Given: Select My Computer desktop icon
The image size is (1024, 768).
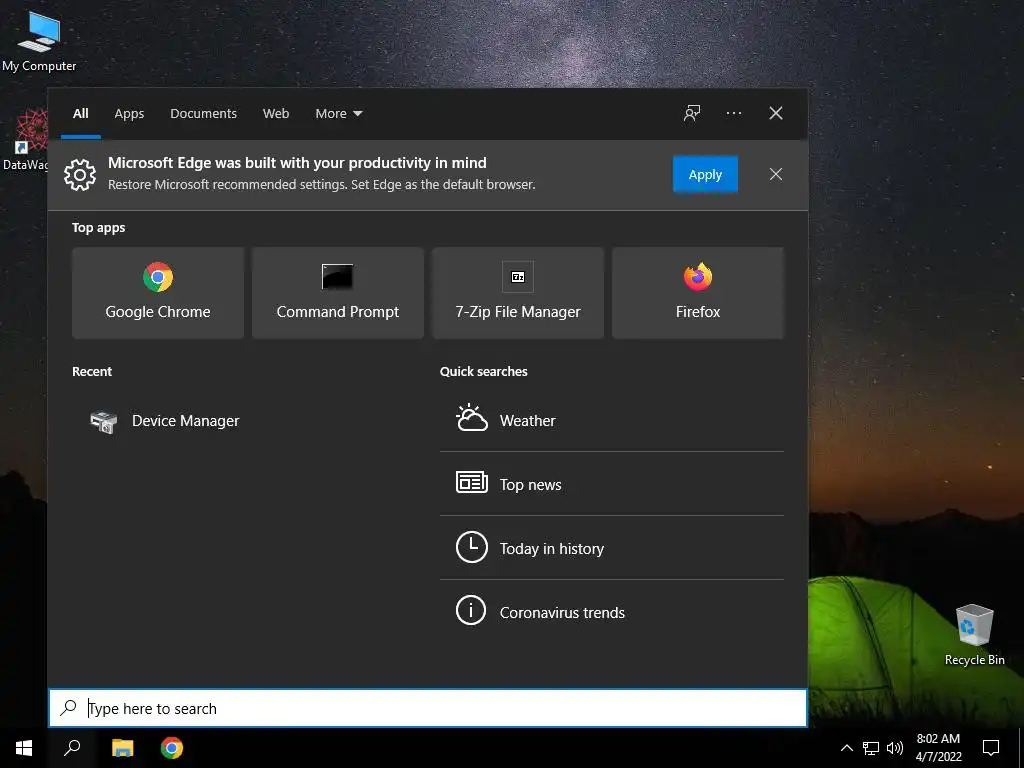Looking at the screenshot, I should pyautogui.click(x=39, y=40).
